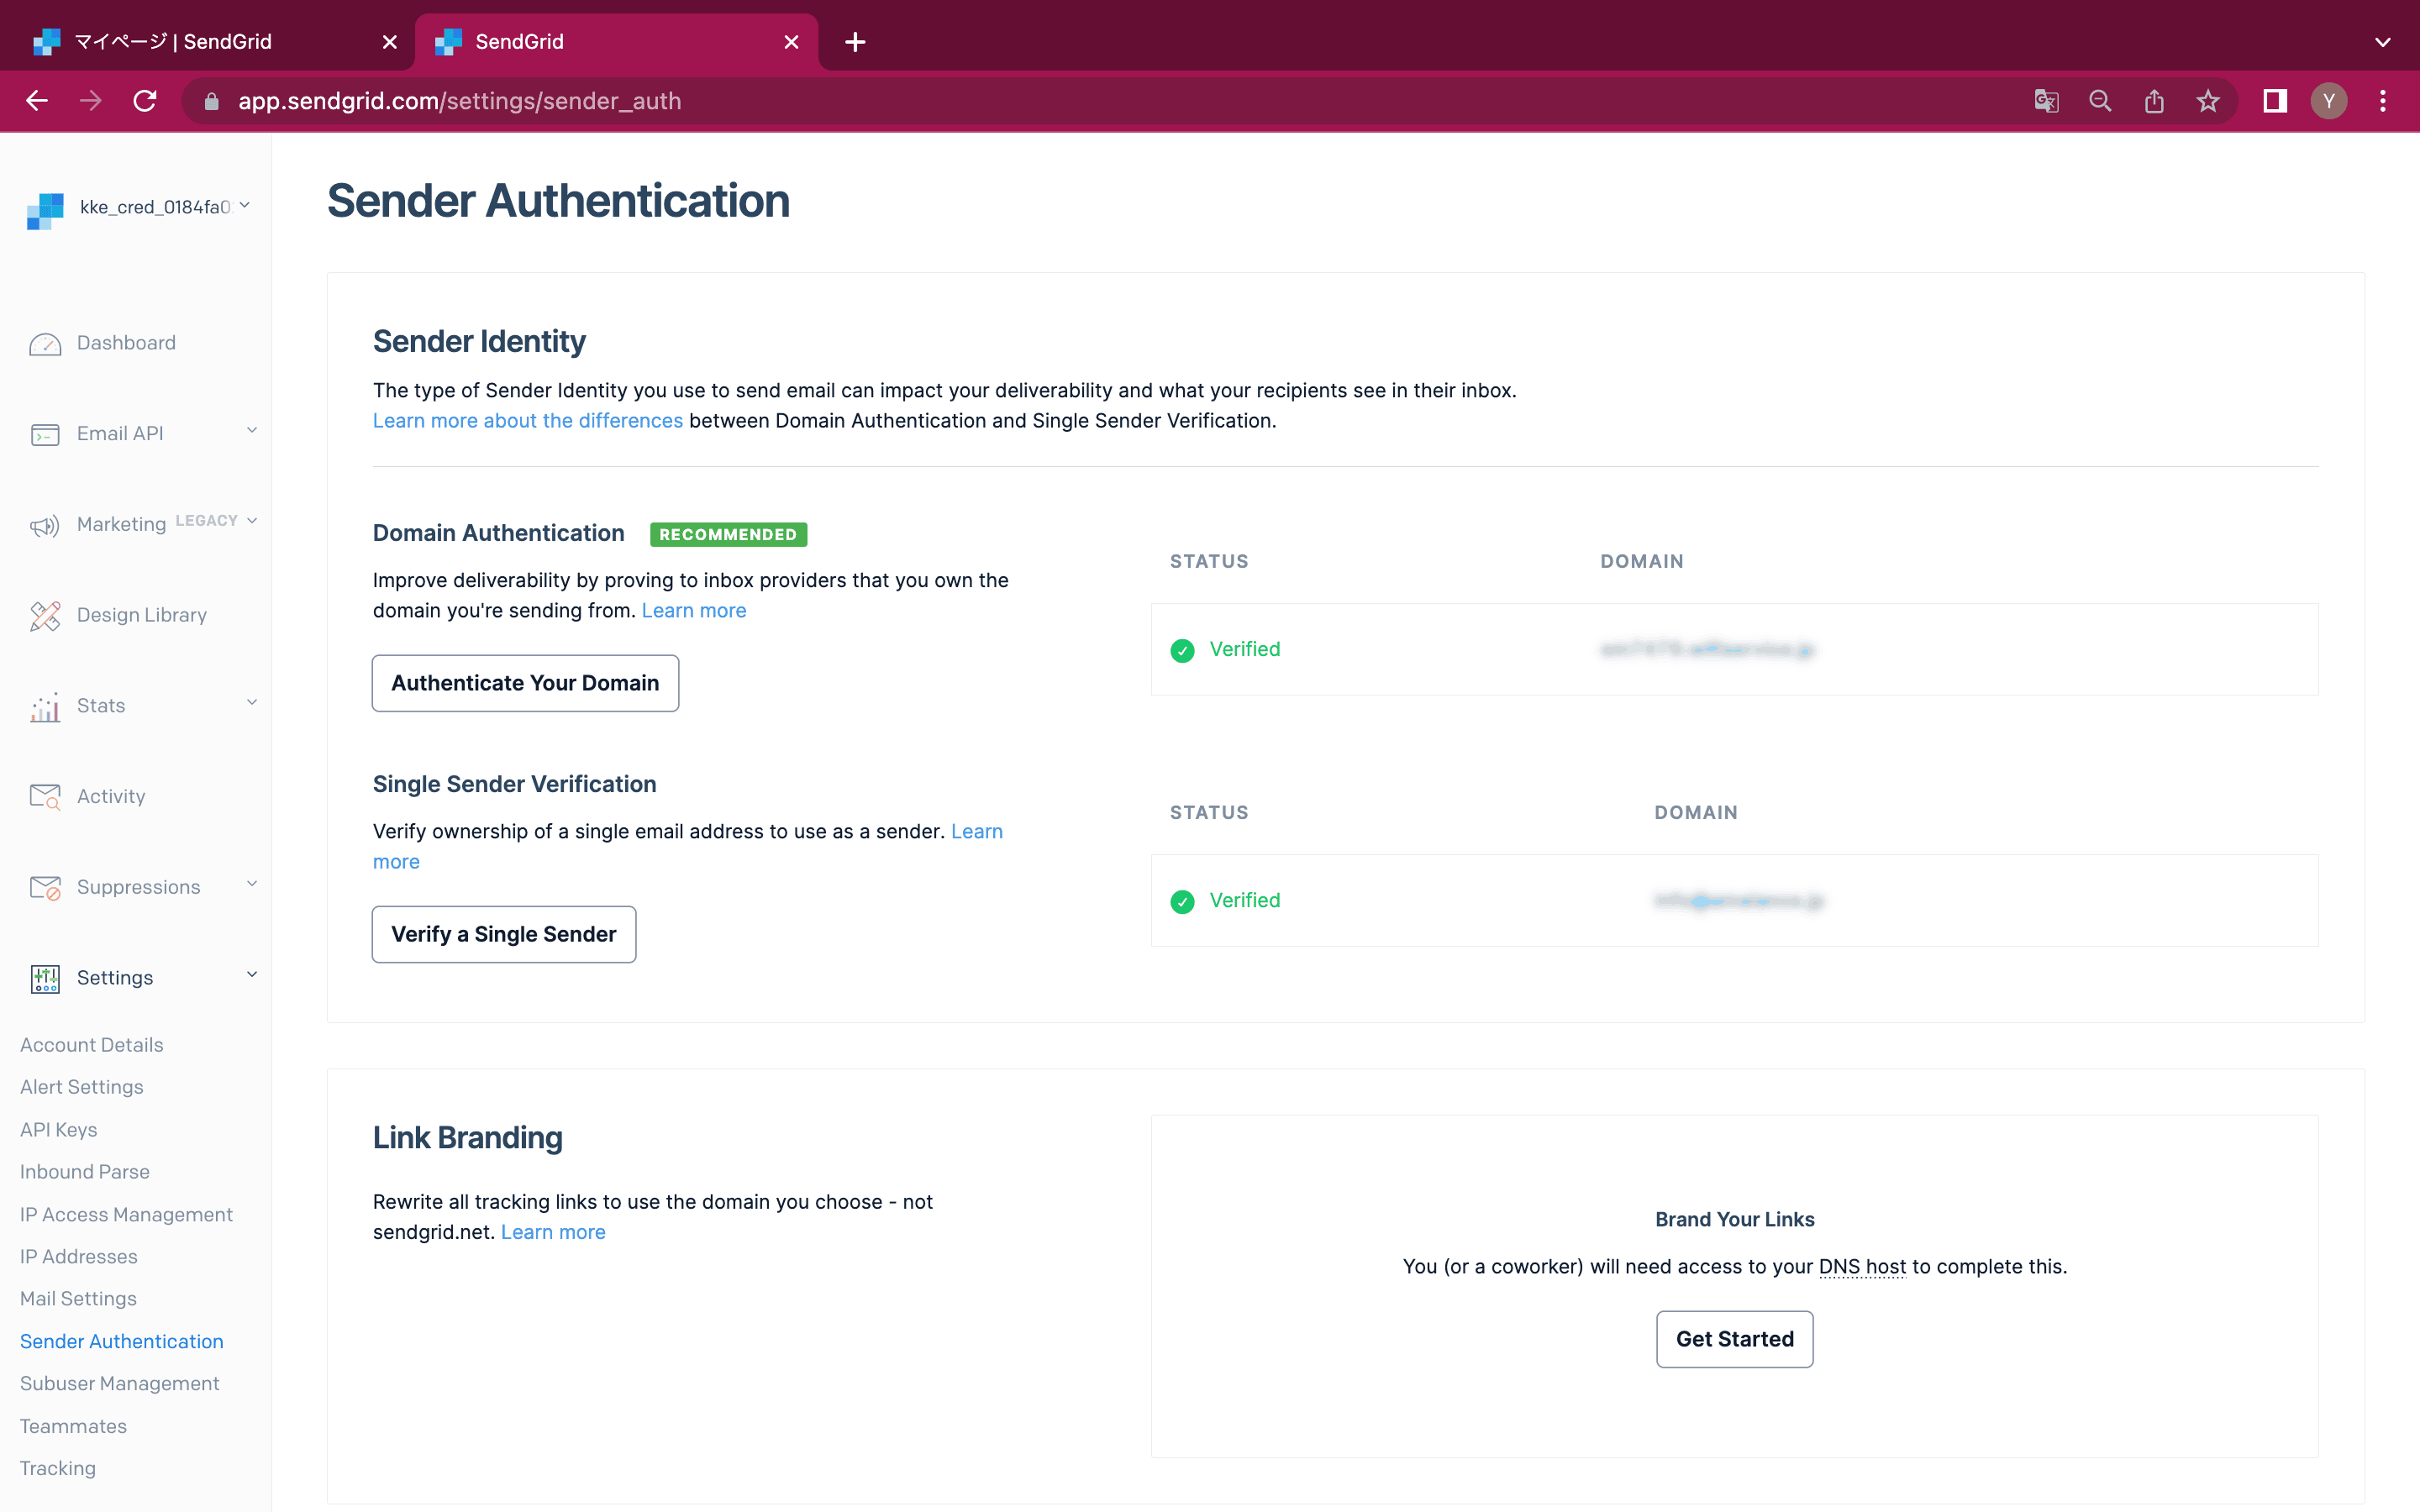Click the Design Library sidebar label
This screenshot has height=1512, width=2420.
(x=142, y=615)
